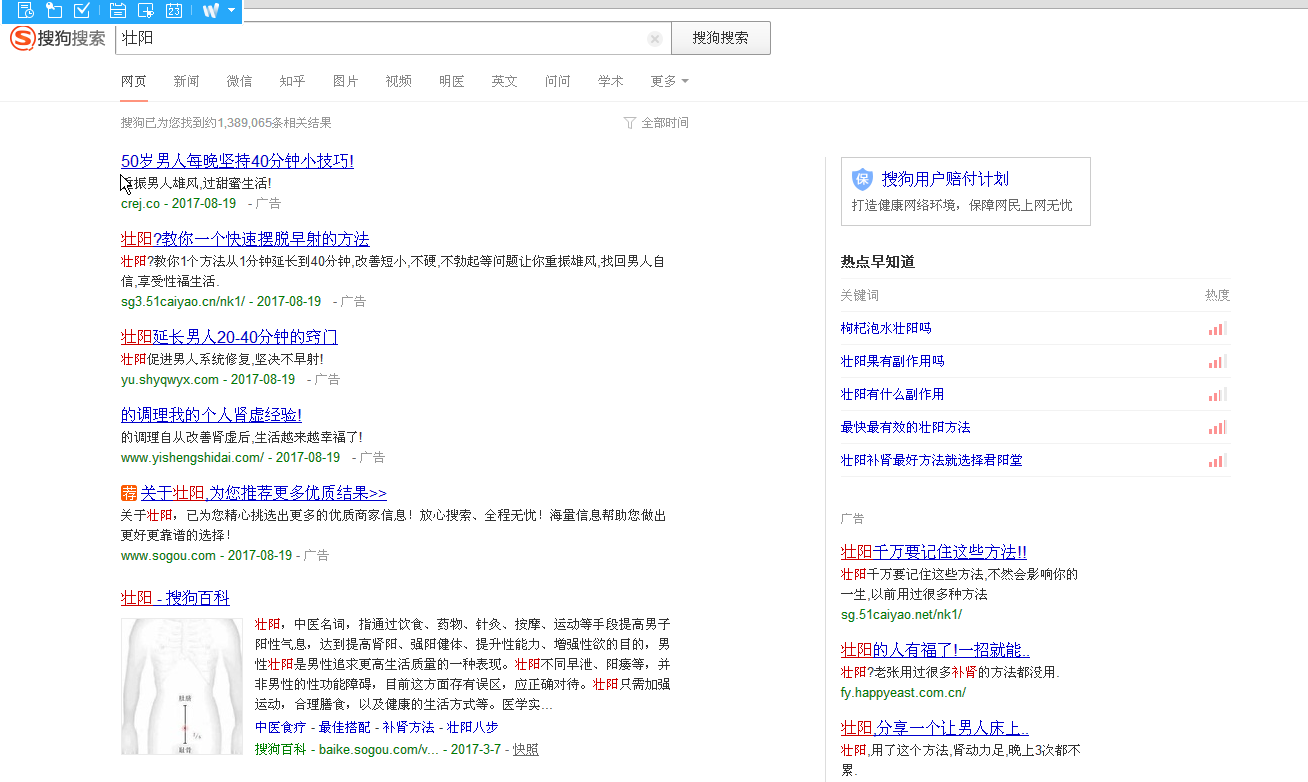Image resolution: width=1308 pixels, height=782 pixels.
Task: Click the shield icon in 搜狗用户赔付计划
Action: (862, 179)
